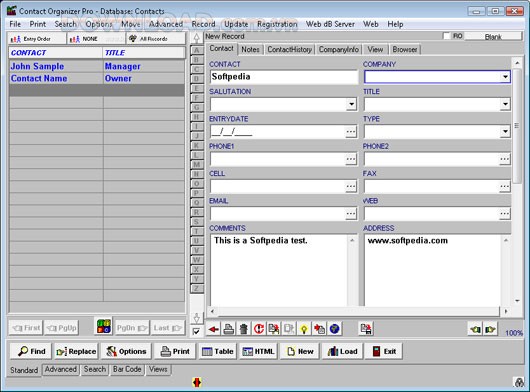Click the previous record yellow hand icon

(x=476, y=329)
